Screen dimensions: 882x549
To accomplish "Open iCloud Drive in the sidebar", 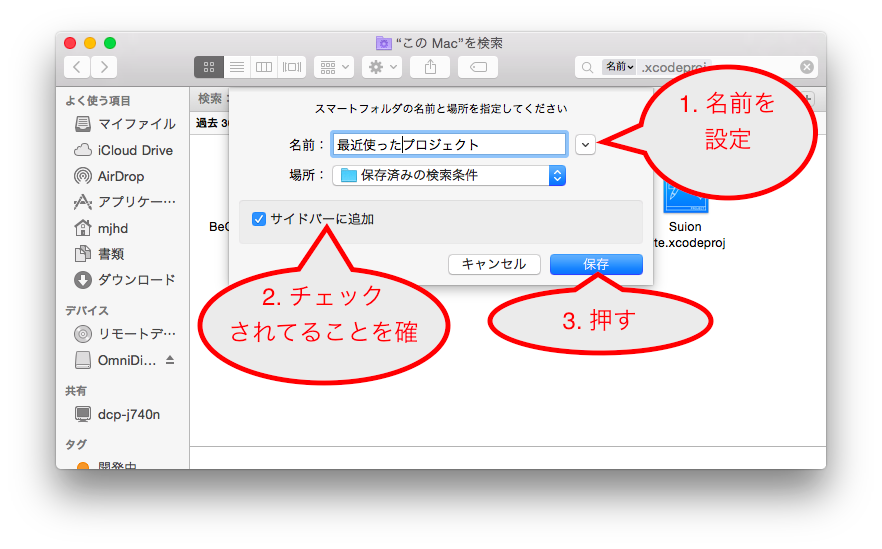I will point(124,150).
